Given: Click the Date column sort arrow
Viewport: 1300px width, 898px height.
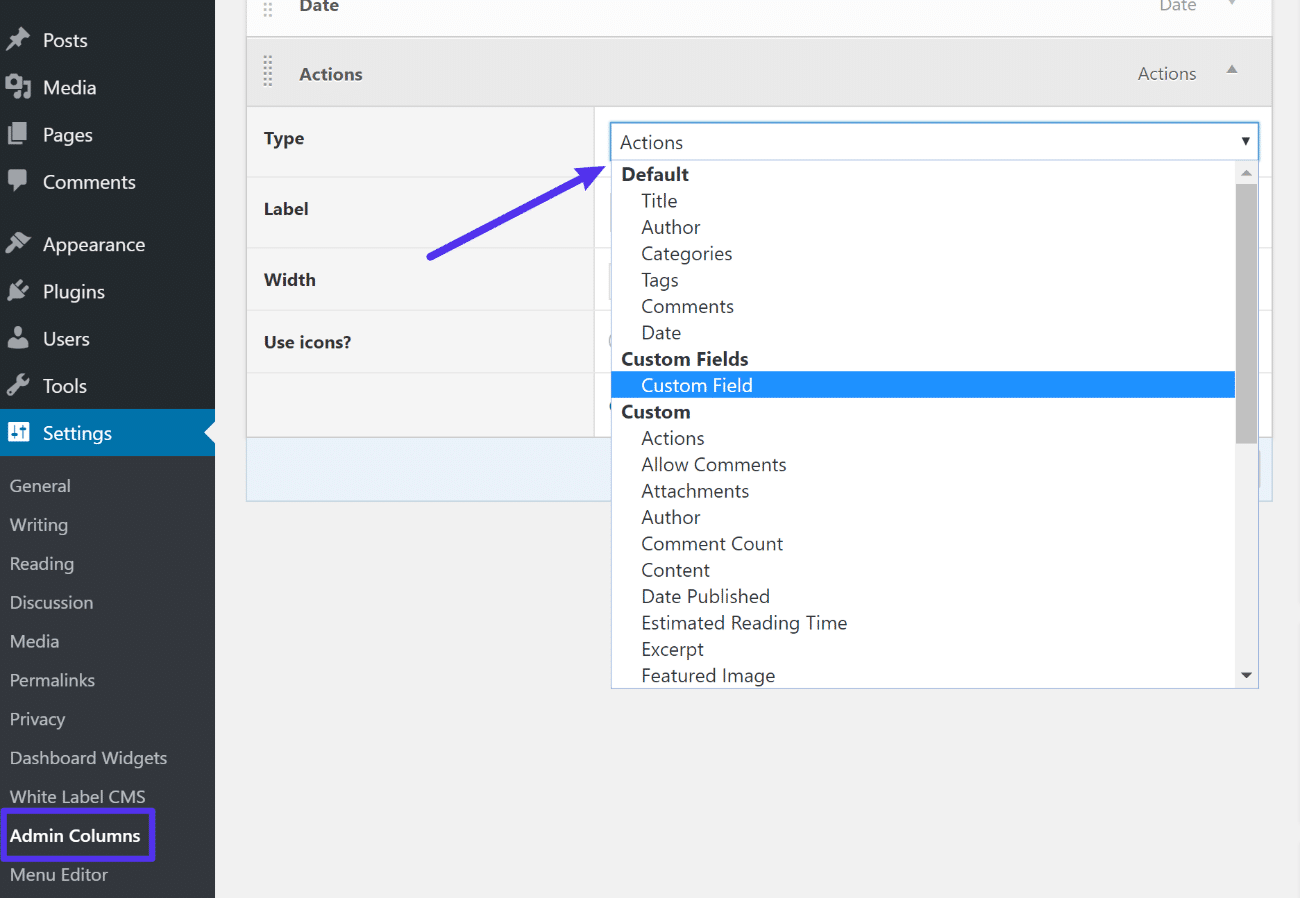Looking at the screenshot, I should pyautogui.click(x=1232, y=6).
